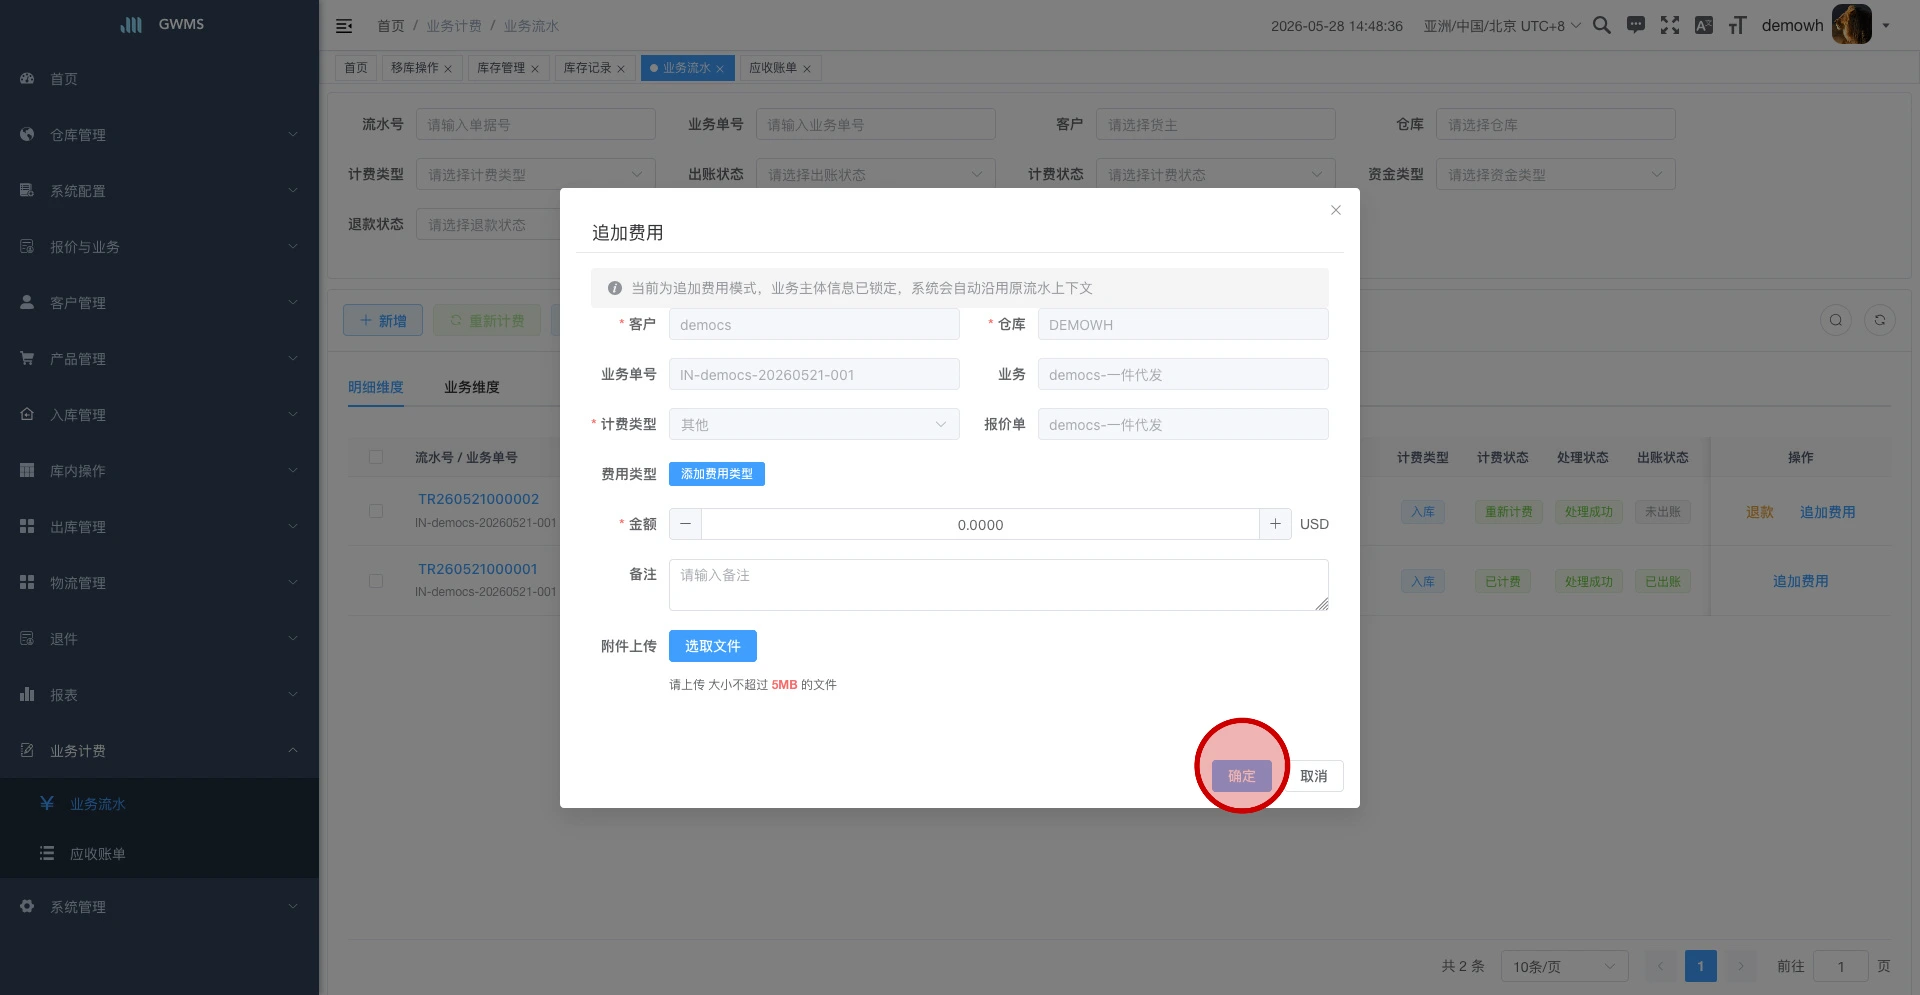Click the 库内操作 sidebar icon
This screenshot has width=1920, height=995.
(x=27, y=470)
